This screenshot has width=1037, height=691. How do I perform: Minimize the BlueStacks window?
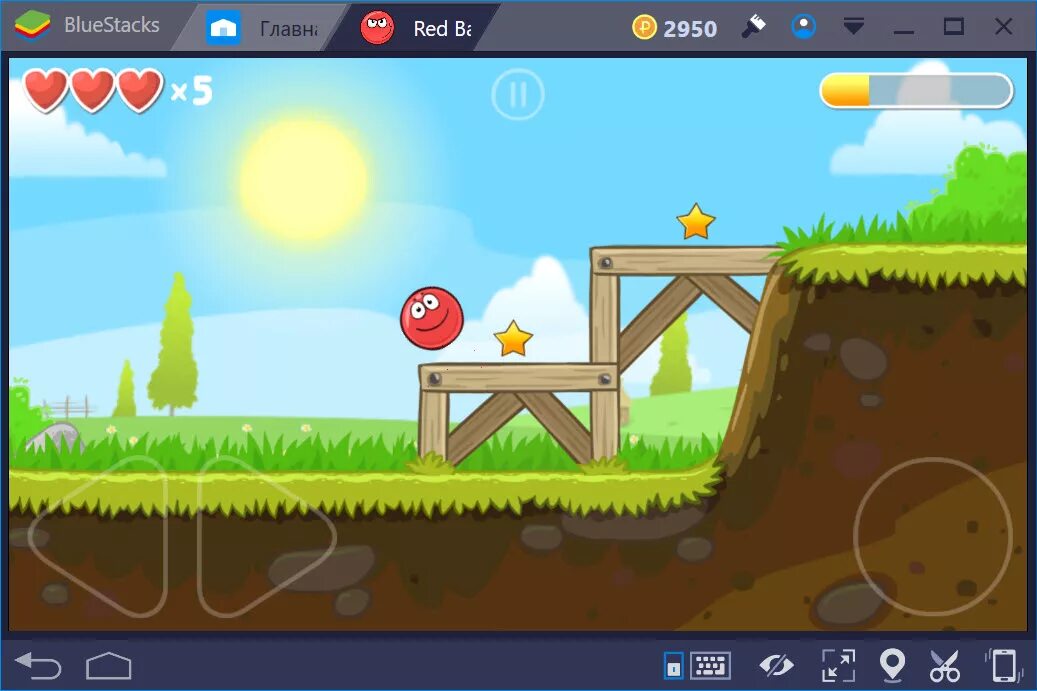pos(904,31)
